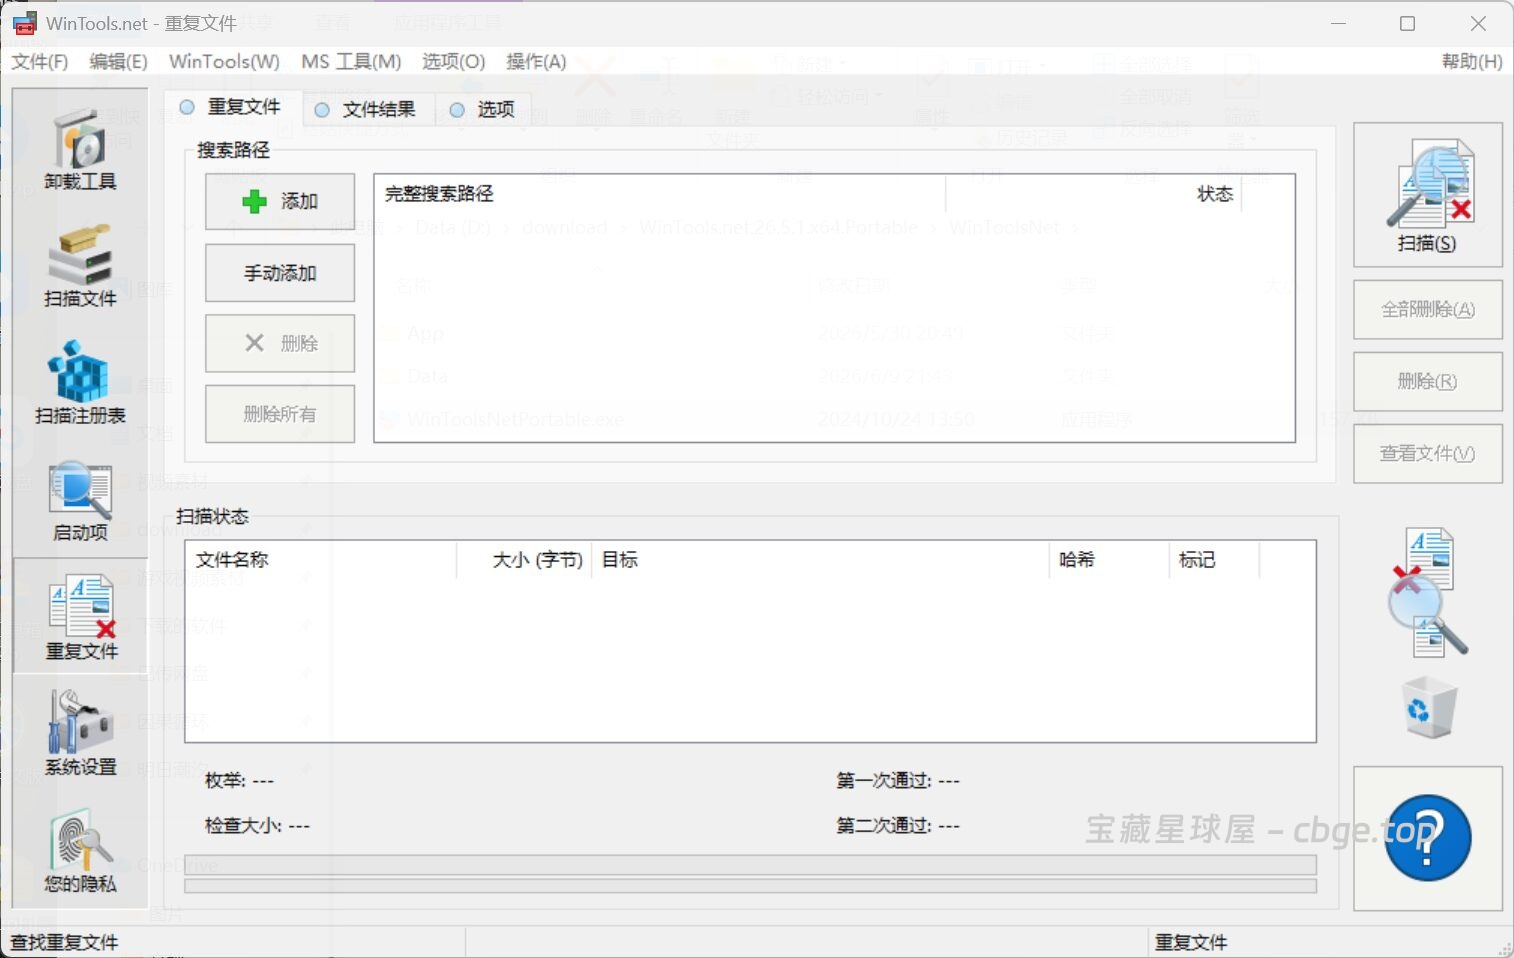Click the 第一次通过: --- status text
The image size is (1514, 958).
[x=898, y=781]
